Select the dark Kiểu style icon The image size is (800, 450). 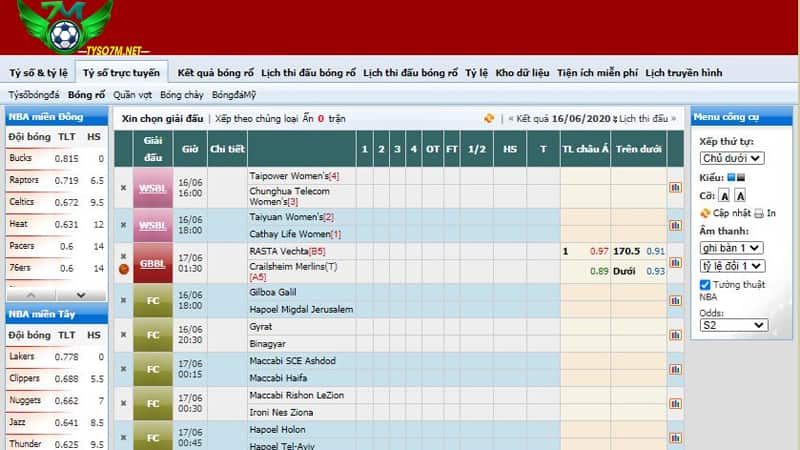click(741, 177)
